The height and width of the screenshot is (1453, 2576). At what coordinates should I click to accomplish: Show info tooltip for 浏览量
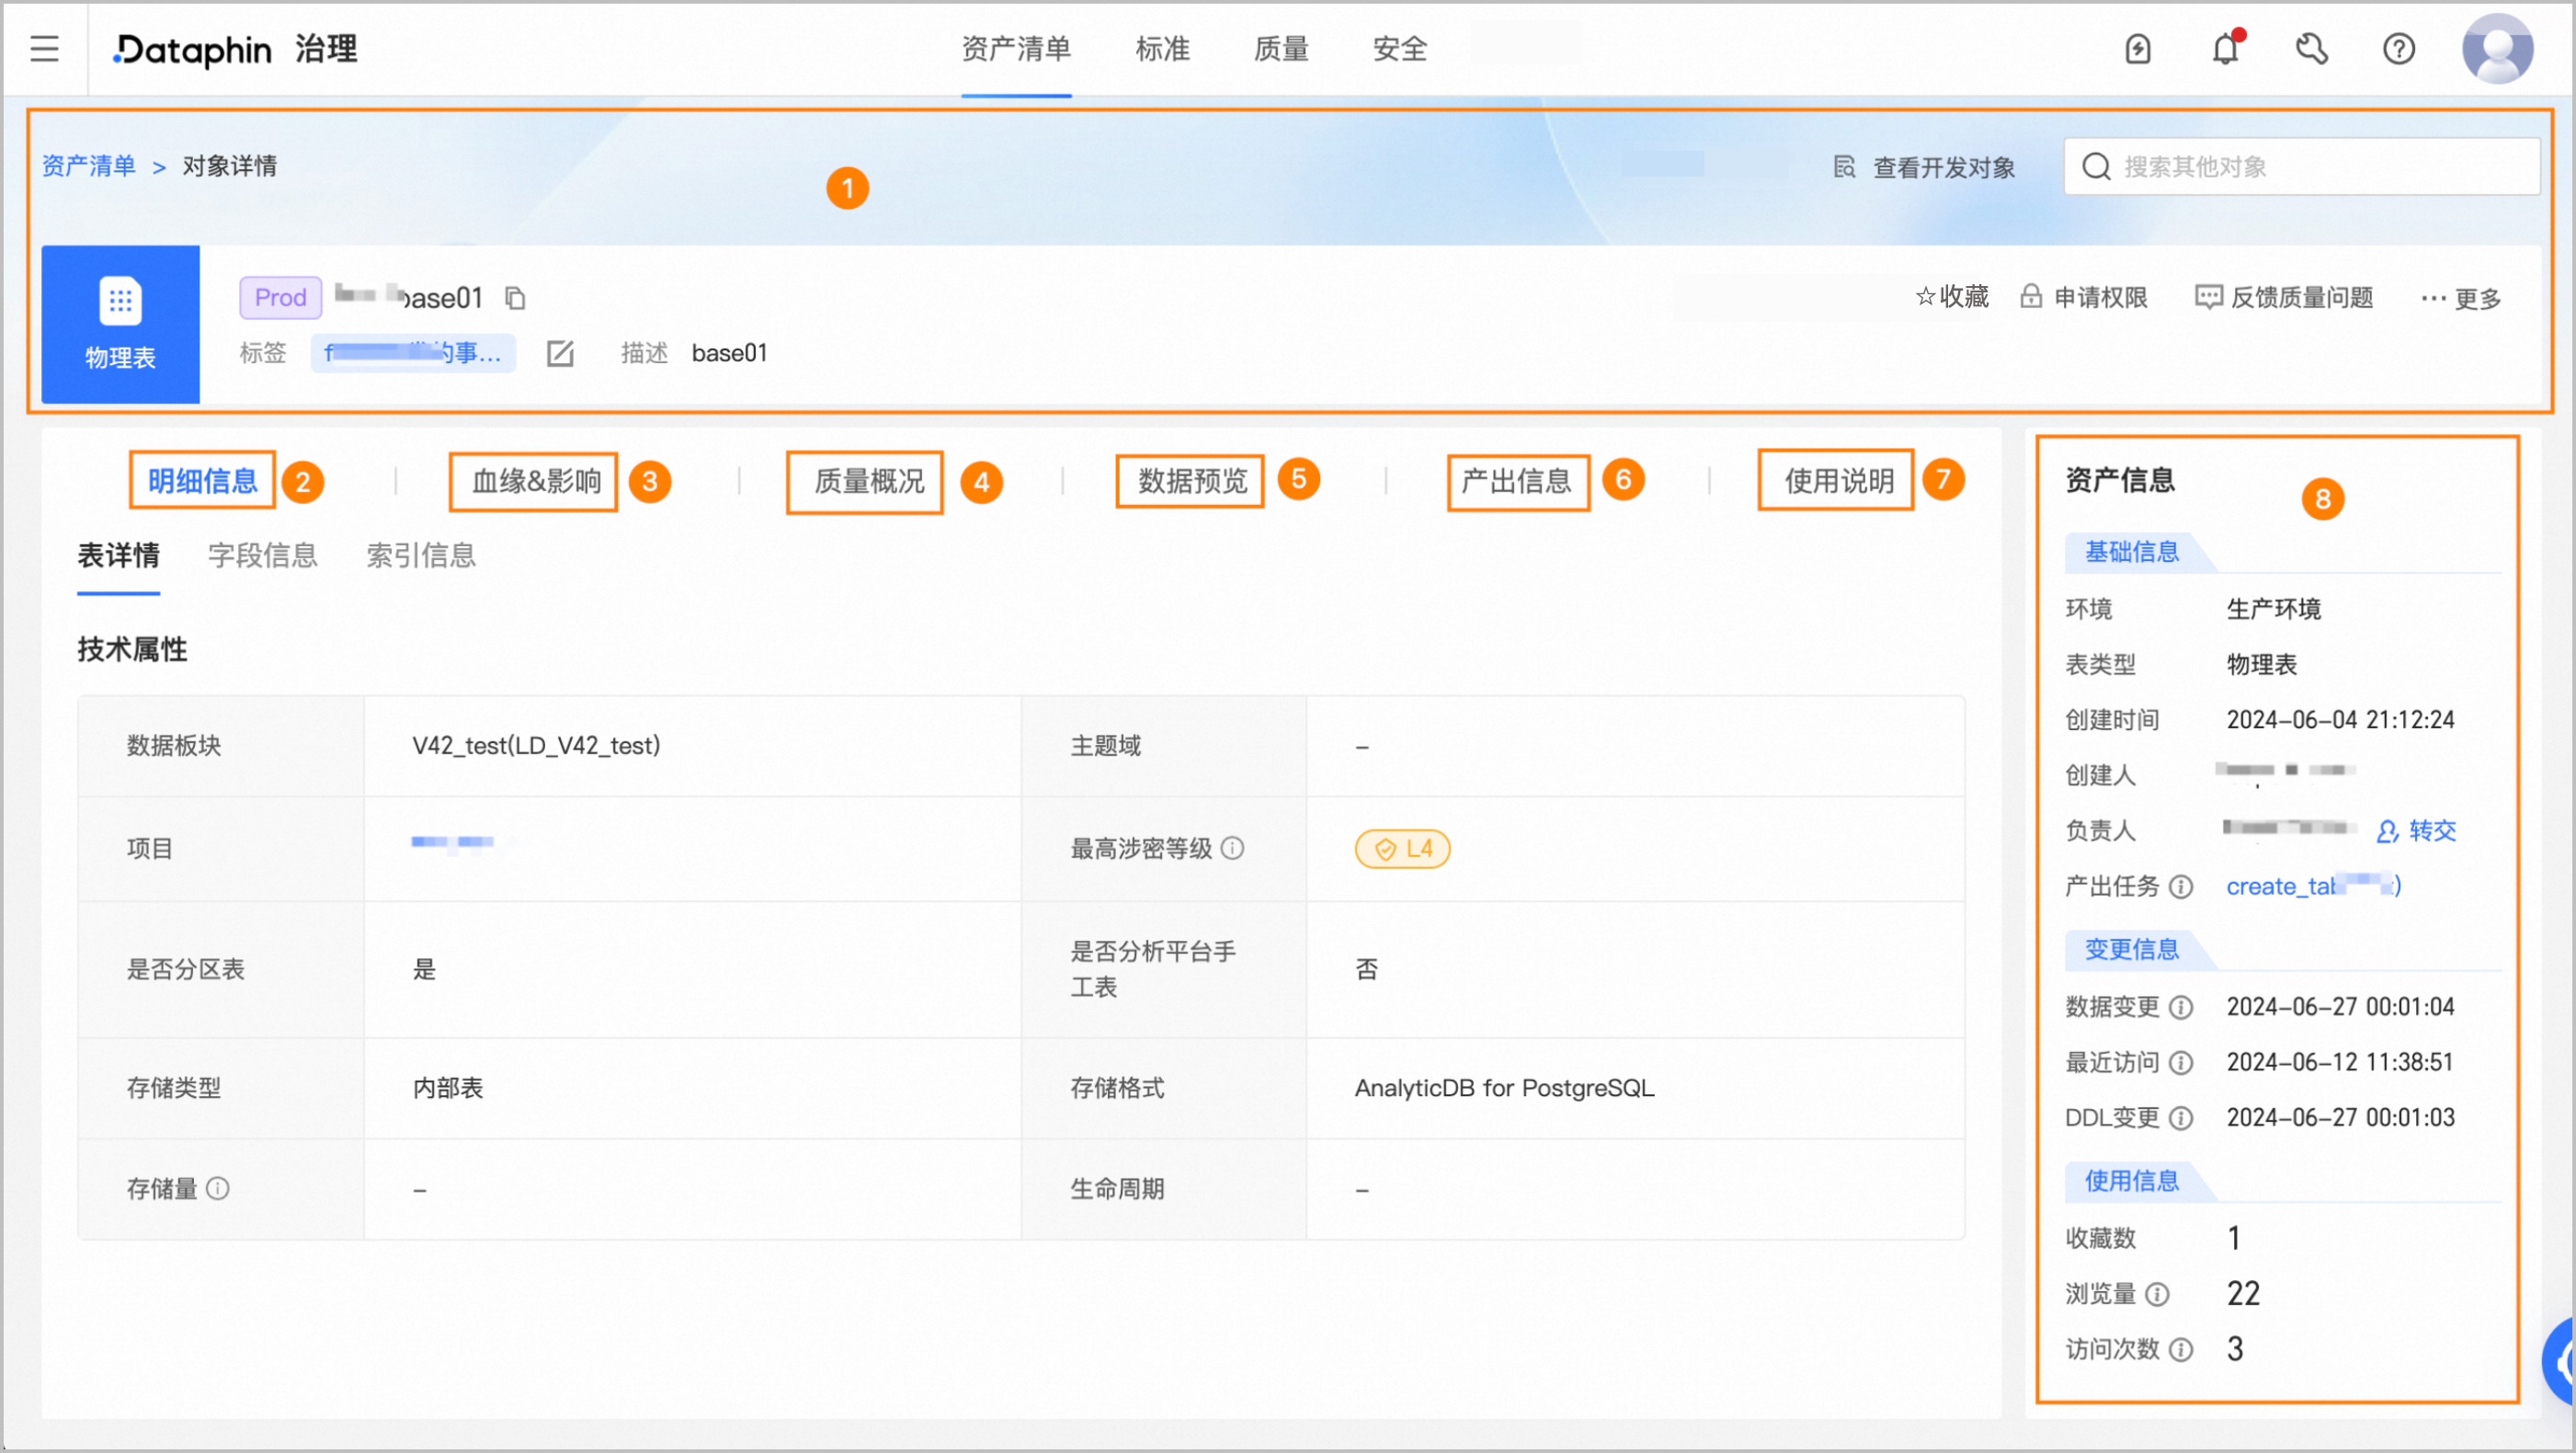tap(2157, 1295)
